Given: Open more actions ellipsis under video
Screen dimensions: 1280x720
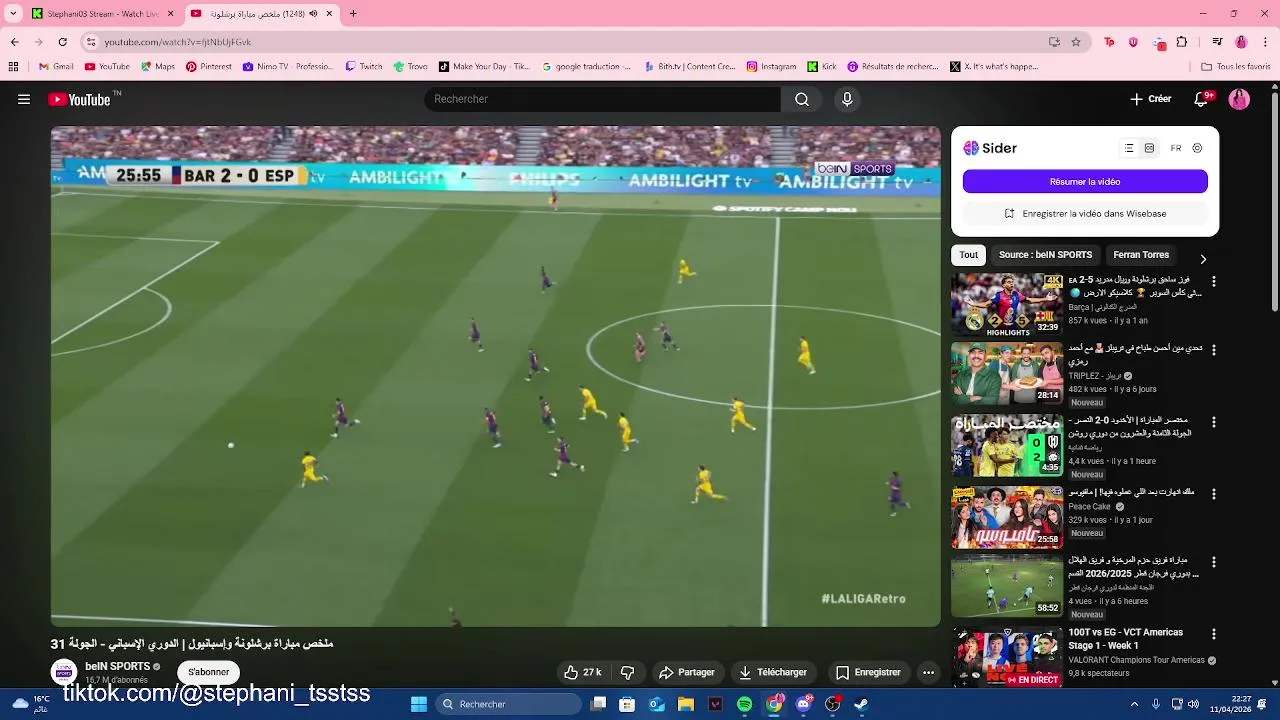Looking at the screenshot, I should coord(928,672).
